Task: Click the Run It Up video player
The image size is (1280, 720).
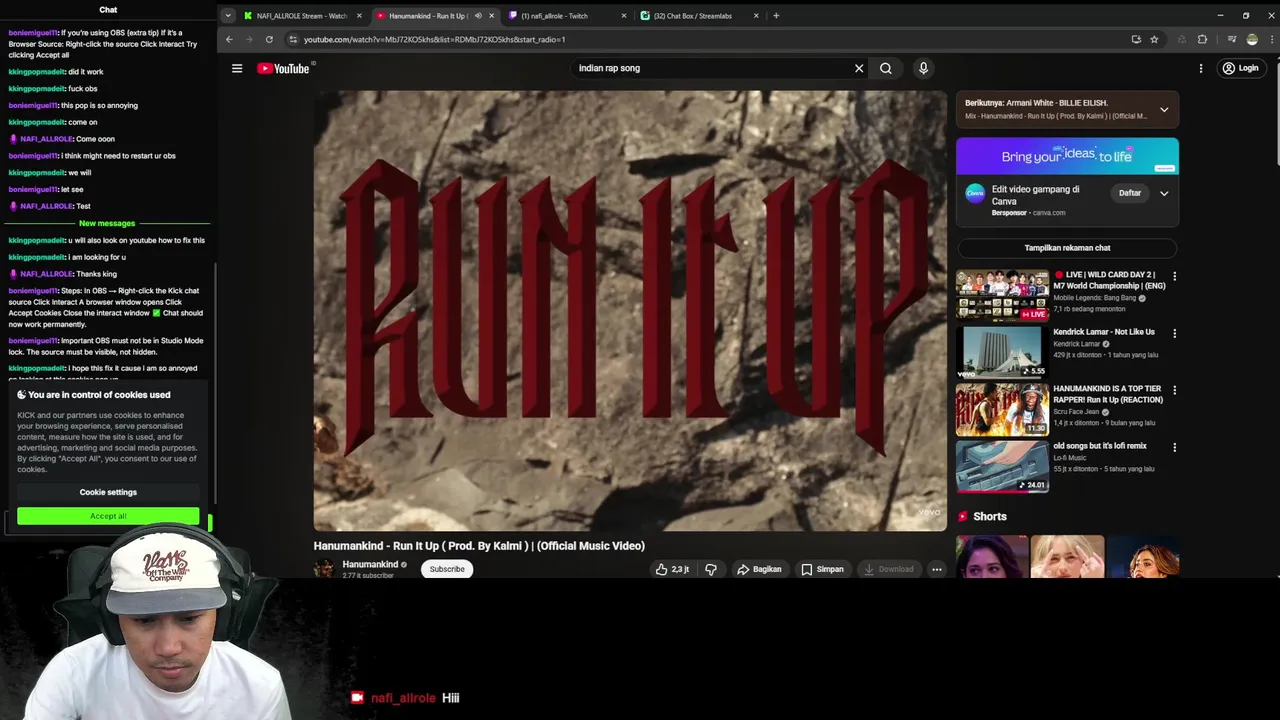Action: click(x=630, y=310)
